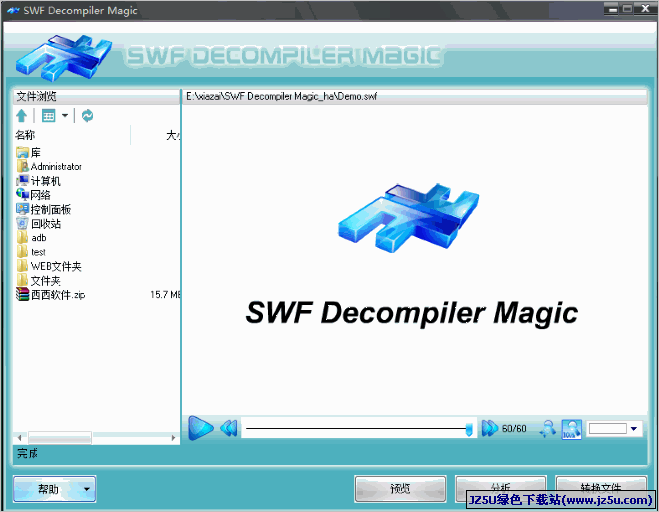The width and height of the screenshot is (659, 512).
Task: Click the Demo.swf file path bar
Action: coord(414,96)
